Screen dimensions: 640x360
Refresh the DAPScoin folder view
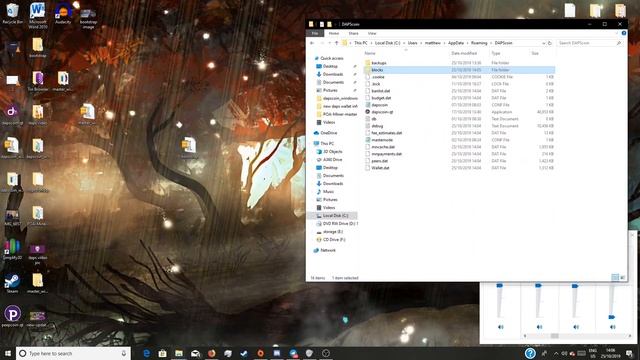pos(550,43)
